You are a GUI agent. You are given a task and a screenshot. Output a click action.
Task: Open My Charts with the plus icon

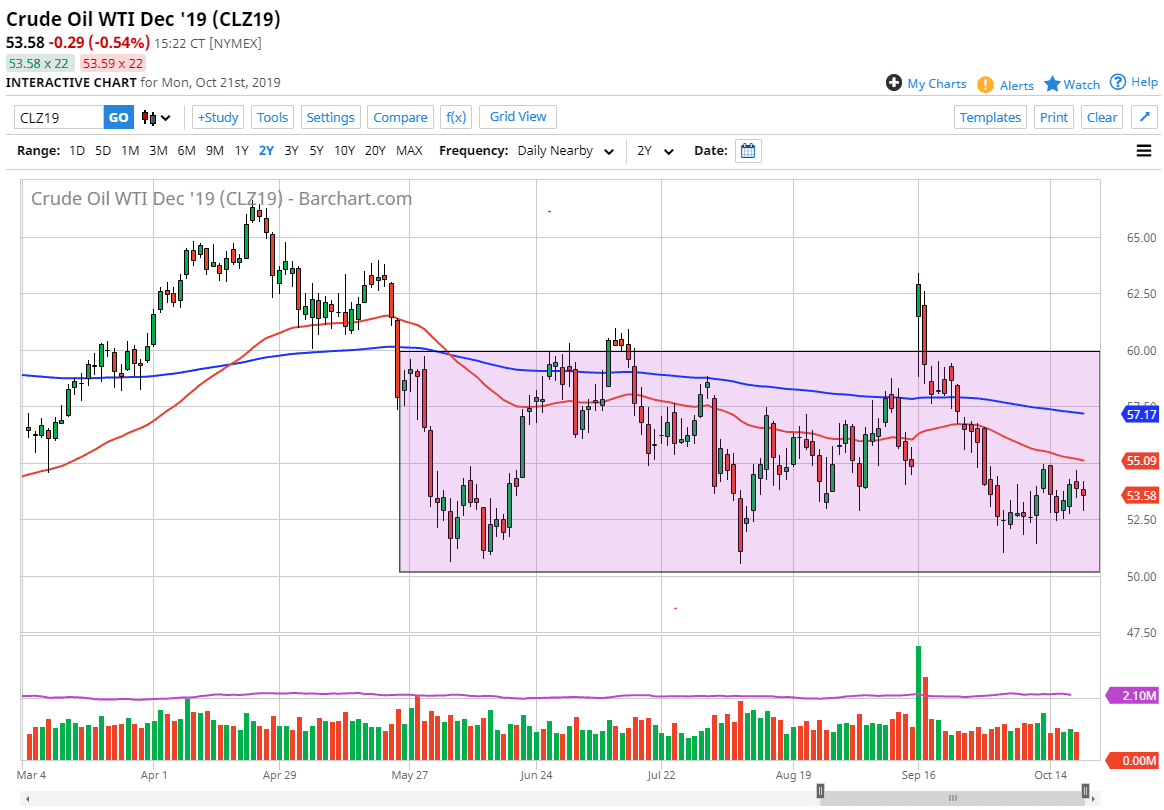926,84
